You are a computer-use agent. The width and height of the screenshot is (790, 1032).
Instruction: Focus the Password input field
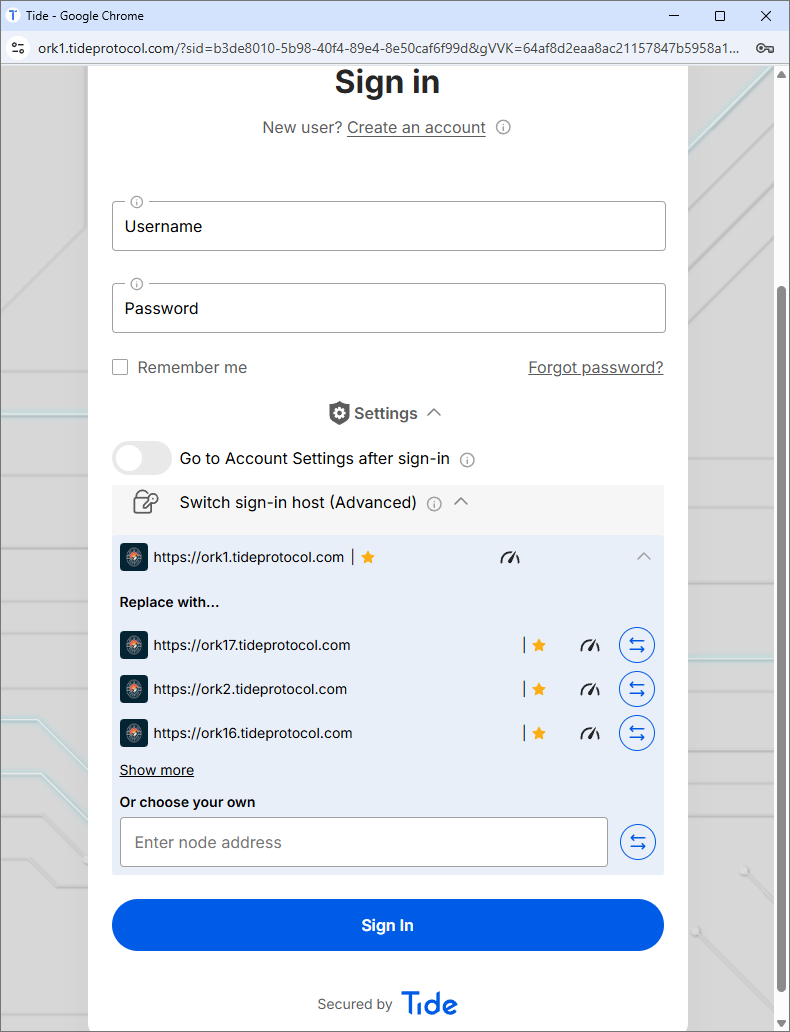389,308
